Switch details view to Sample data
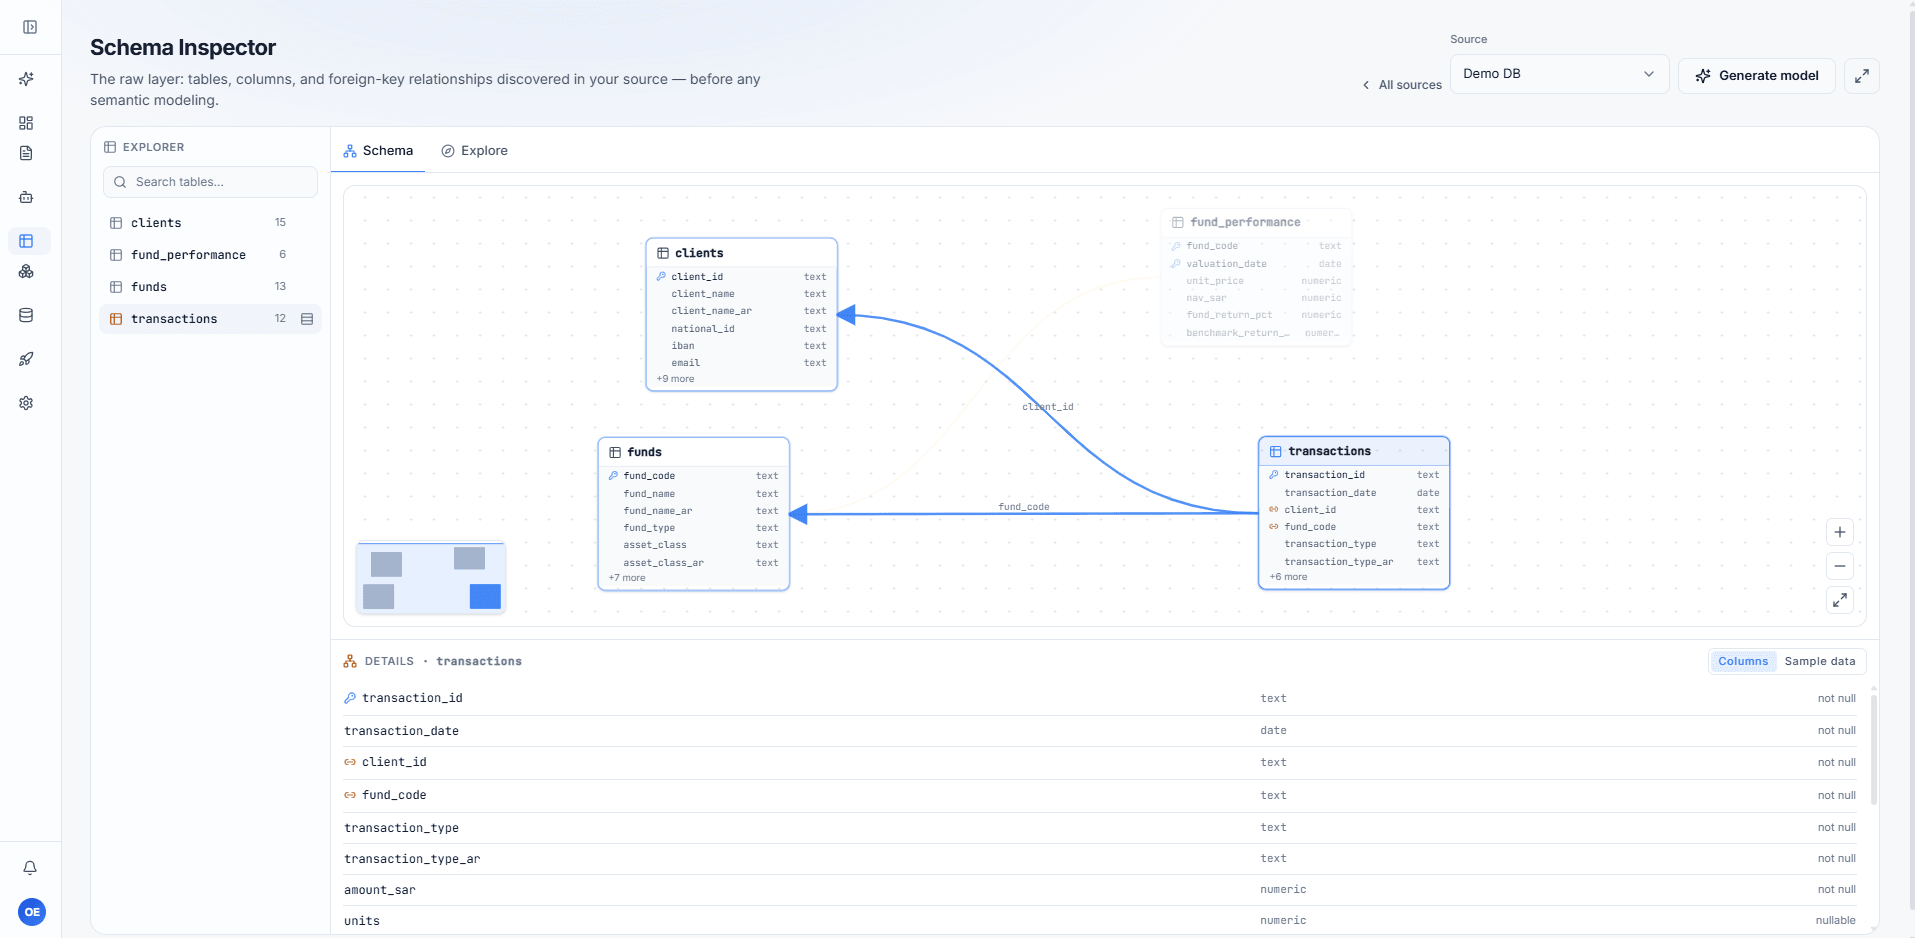 click(x=1820, y=661)
